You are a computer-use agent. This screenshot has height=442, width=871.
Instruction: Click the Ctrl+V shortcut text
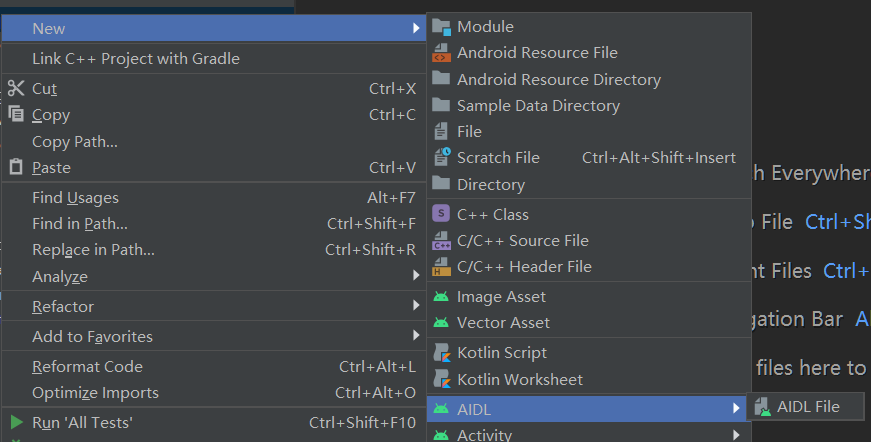(x=392, y=167)
